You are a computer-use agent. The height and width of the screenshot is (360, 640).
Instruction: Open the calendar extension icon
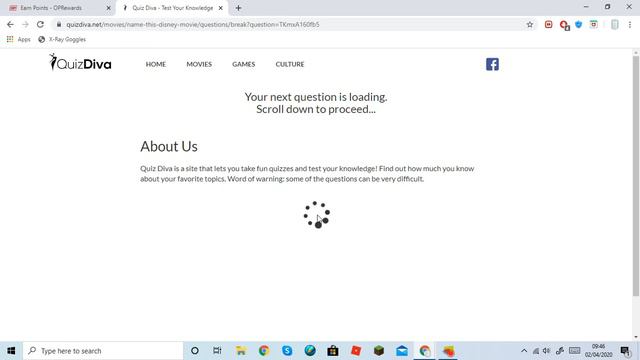(593, 24)
